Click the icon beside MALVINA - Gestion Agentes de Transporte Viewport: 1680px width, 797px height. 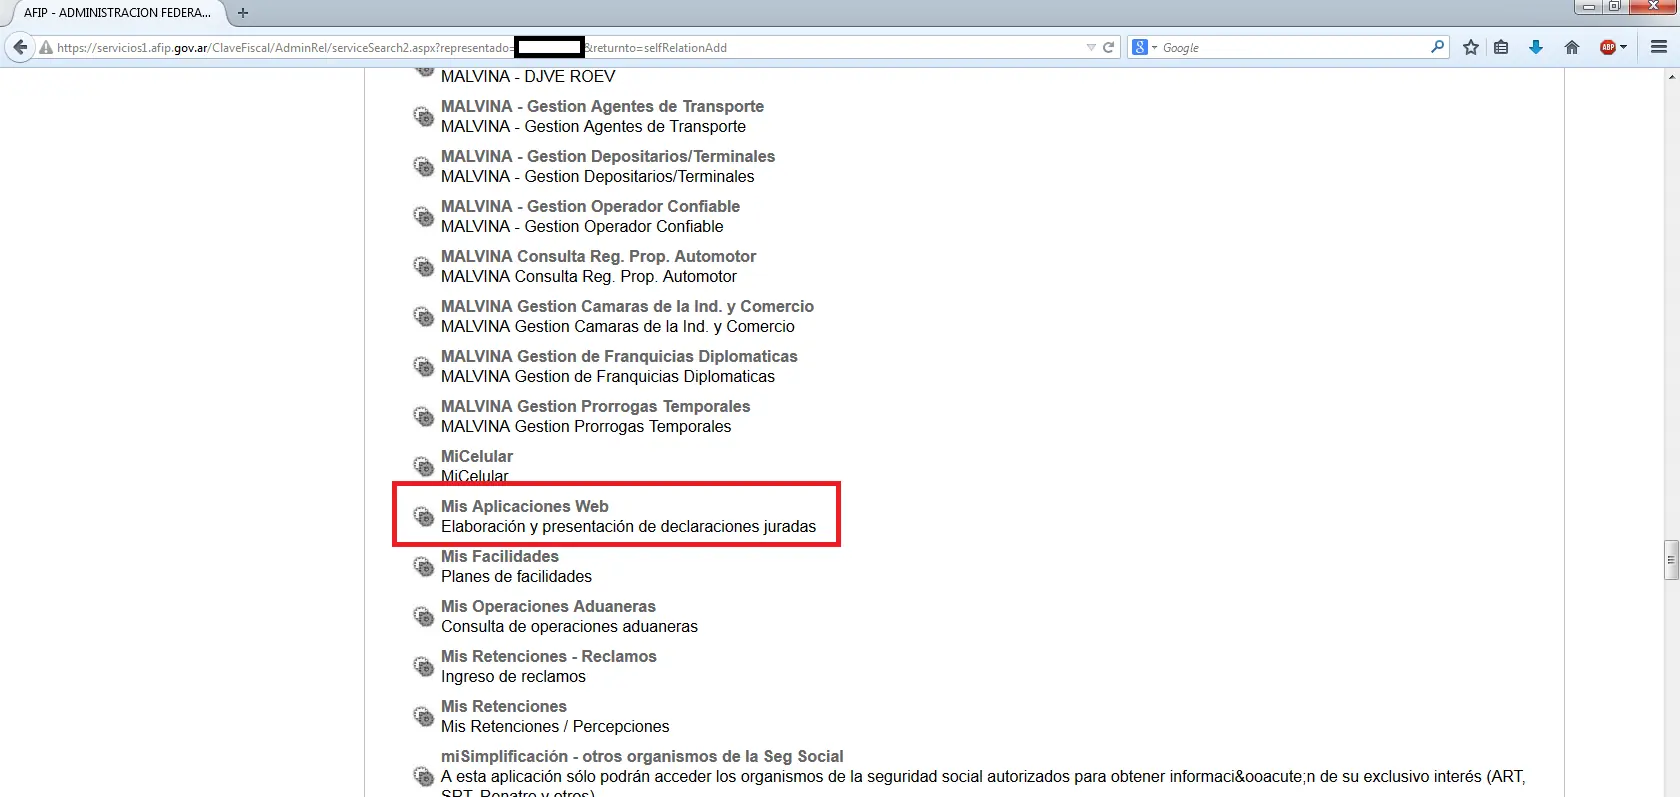424,116
